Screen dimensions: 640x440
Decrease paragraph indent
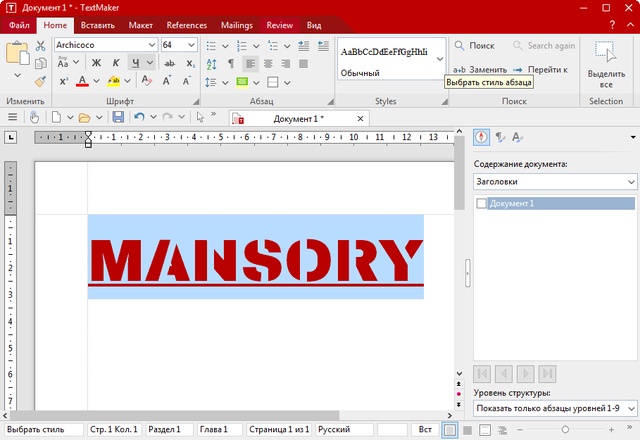323,46
